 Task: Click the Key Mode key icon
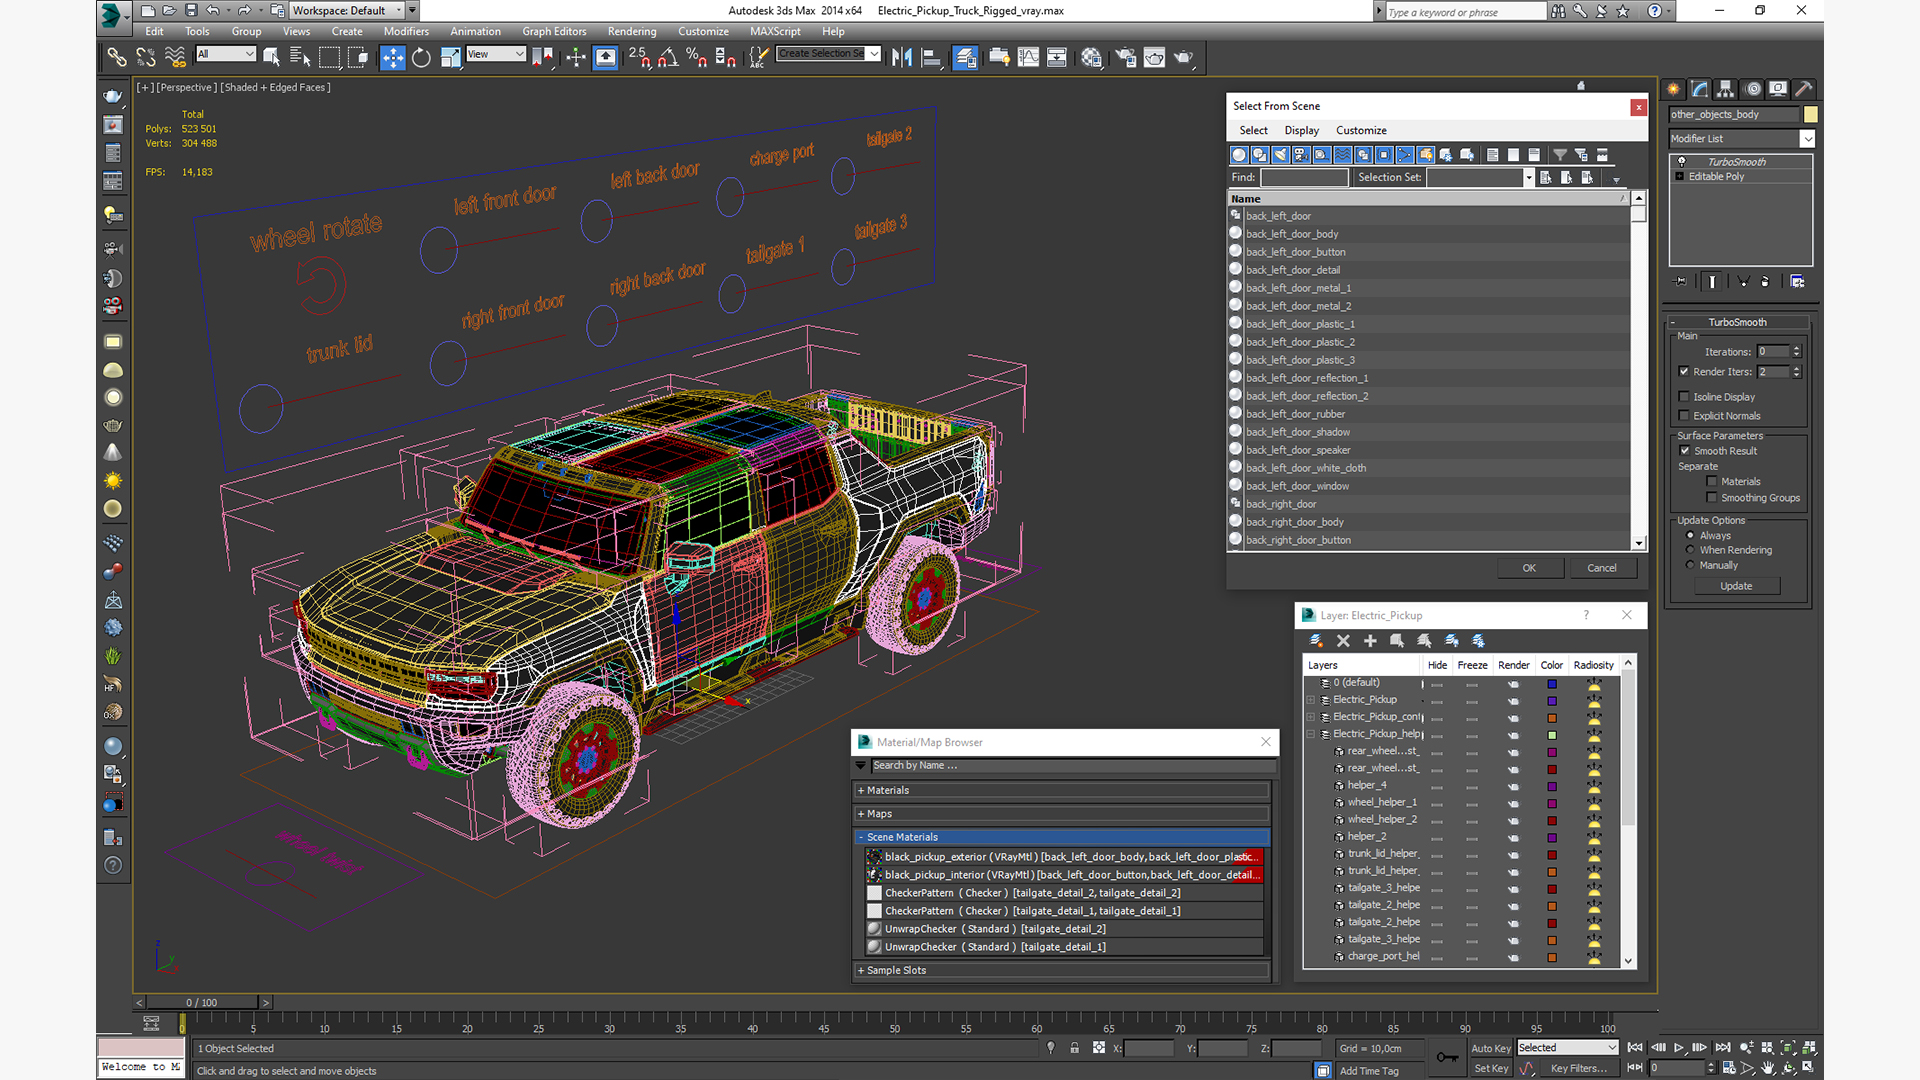[x=1447, y=1057]
